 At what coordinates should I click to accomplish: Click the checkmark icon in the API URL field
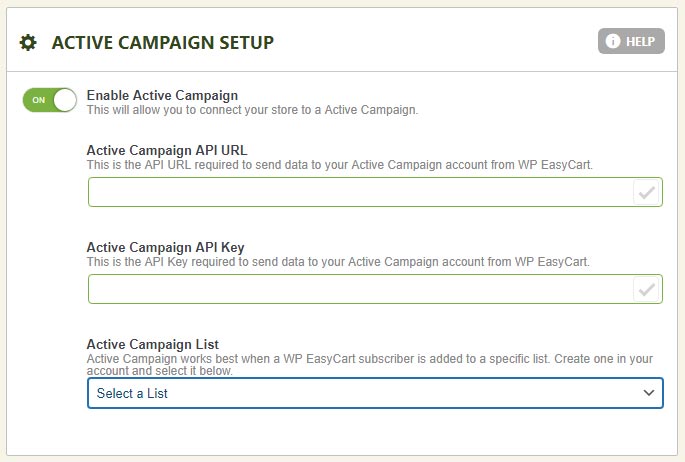[x=647, y=192]
